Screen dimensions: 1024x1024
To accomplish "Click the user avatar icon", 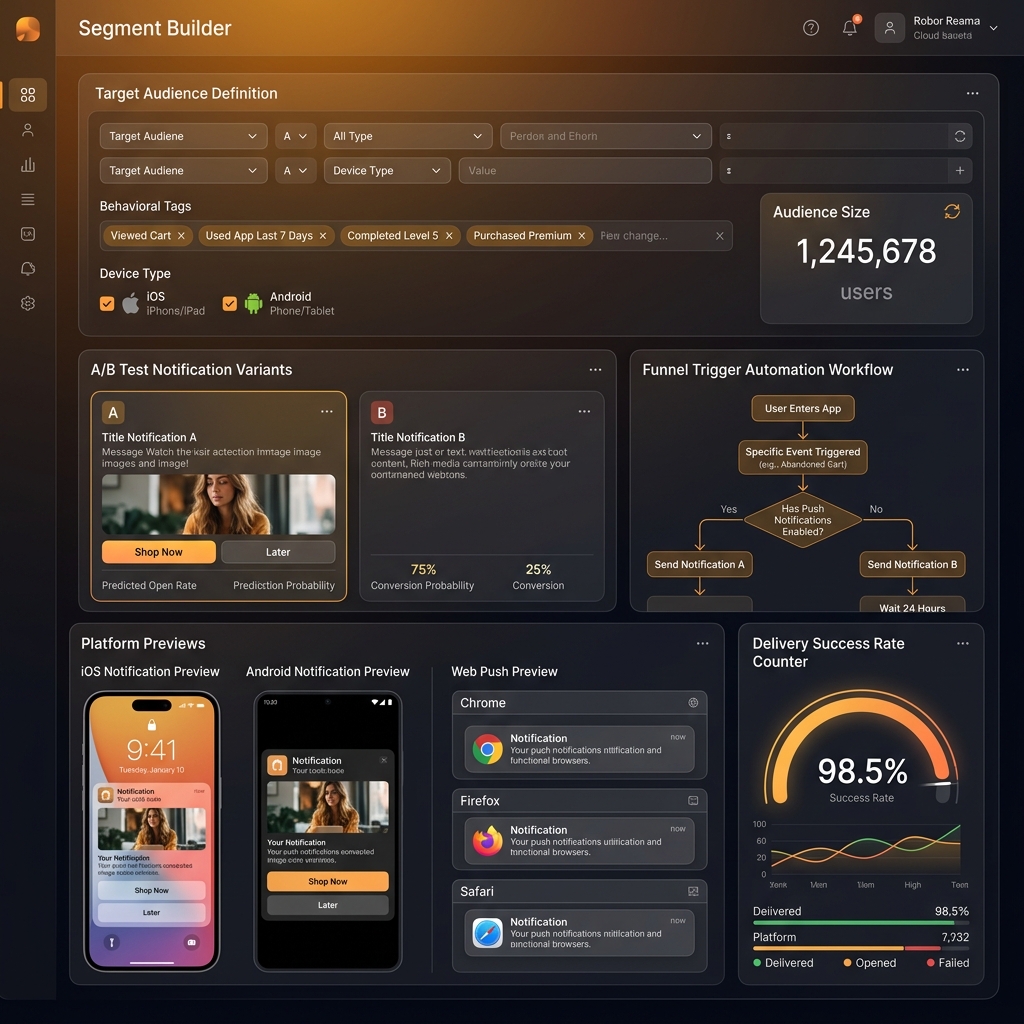I will (x=889, y=28).
